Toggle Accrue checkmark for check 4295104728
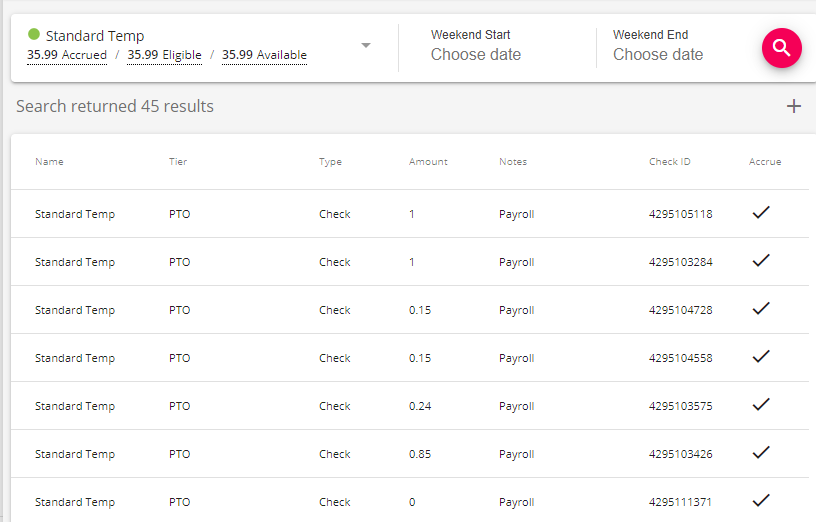The image size is (816, 522). click(x=761, y=308)
